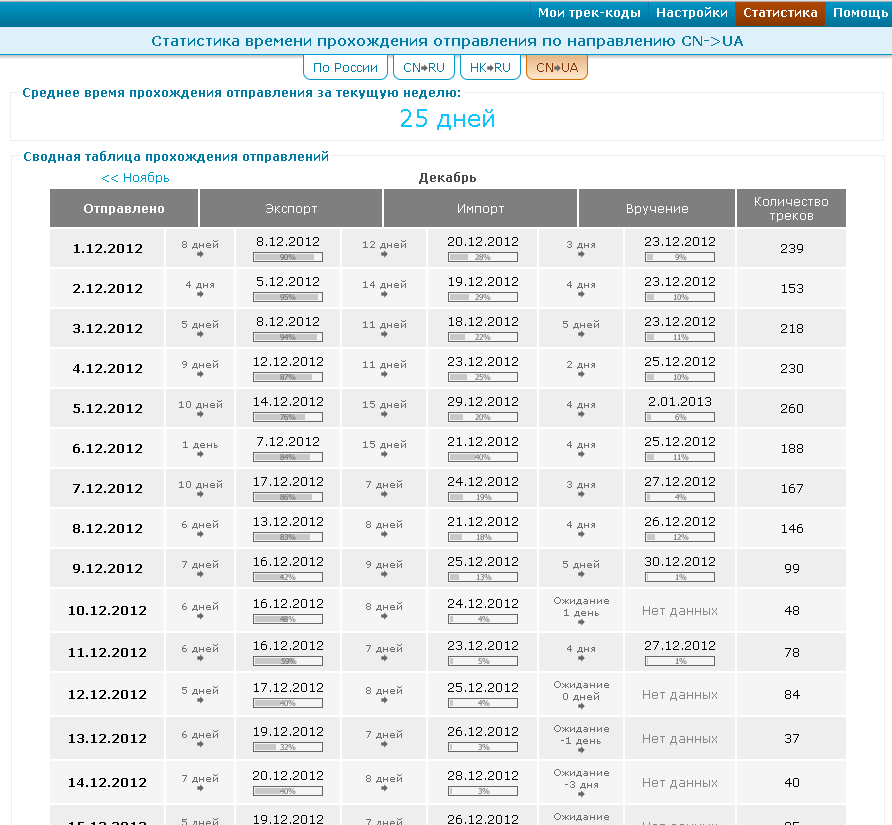Click import date 28.12.2012
The height and width of the screenshot is (825, 892).
coord(483,776)
